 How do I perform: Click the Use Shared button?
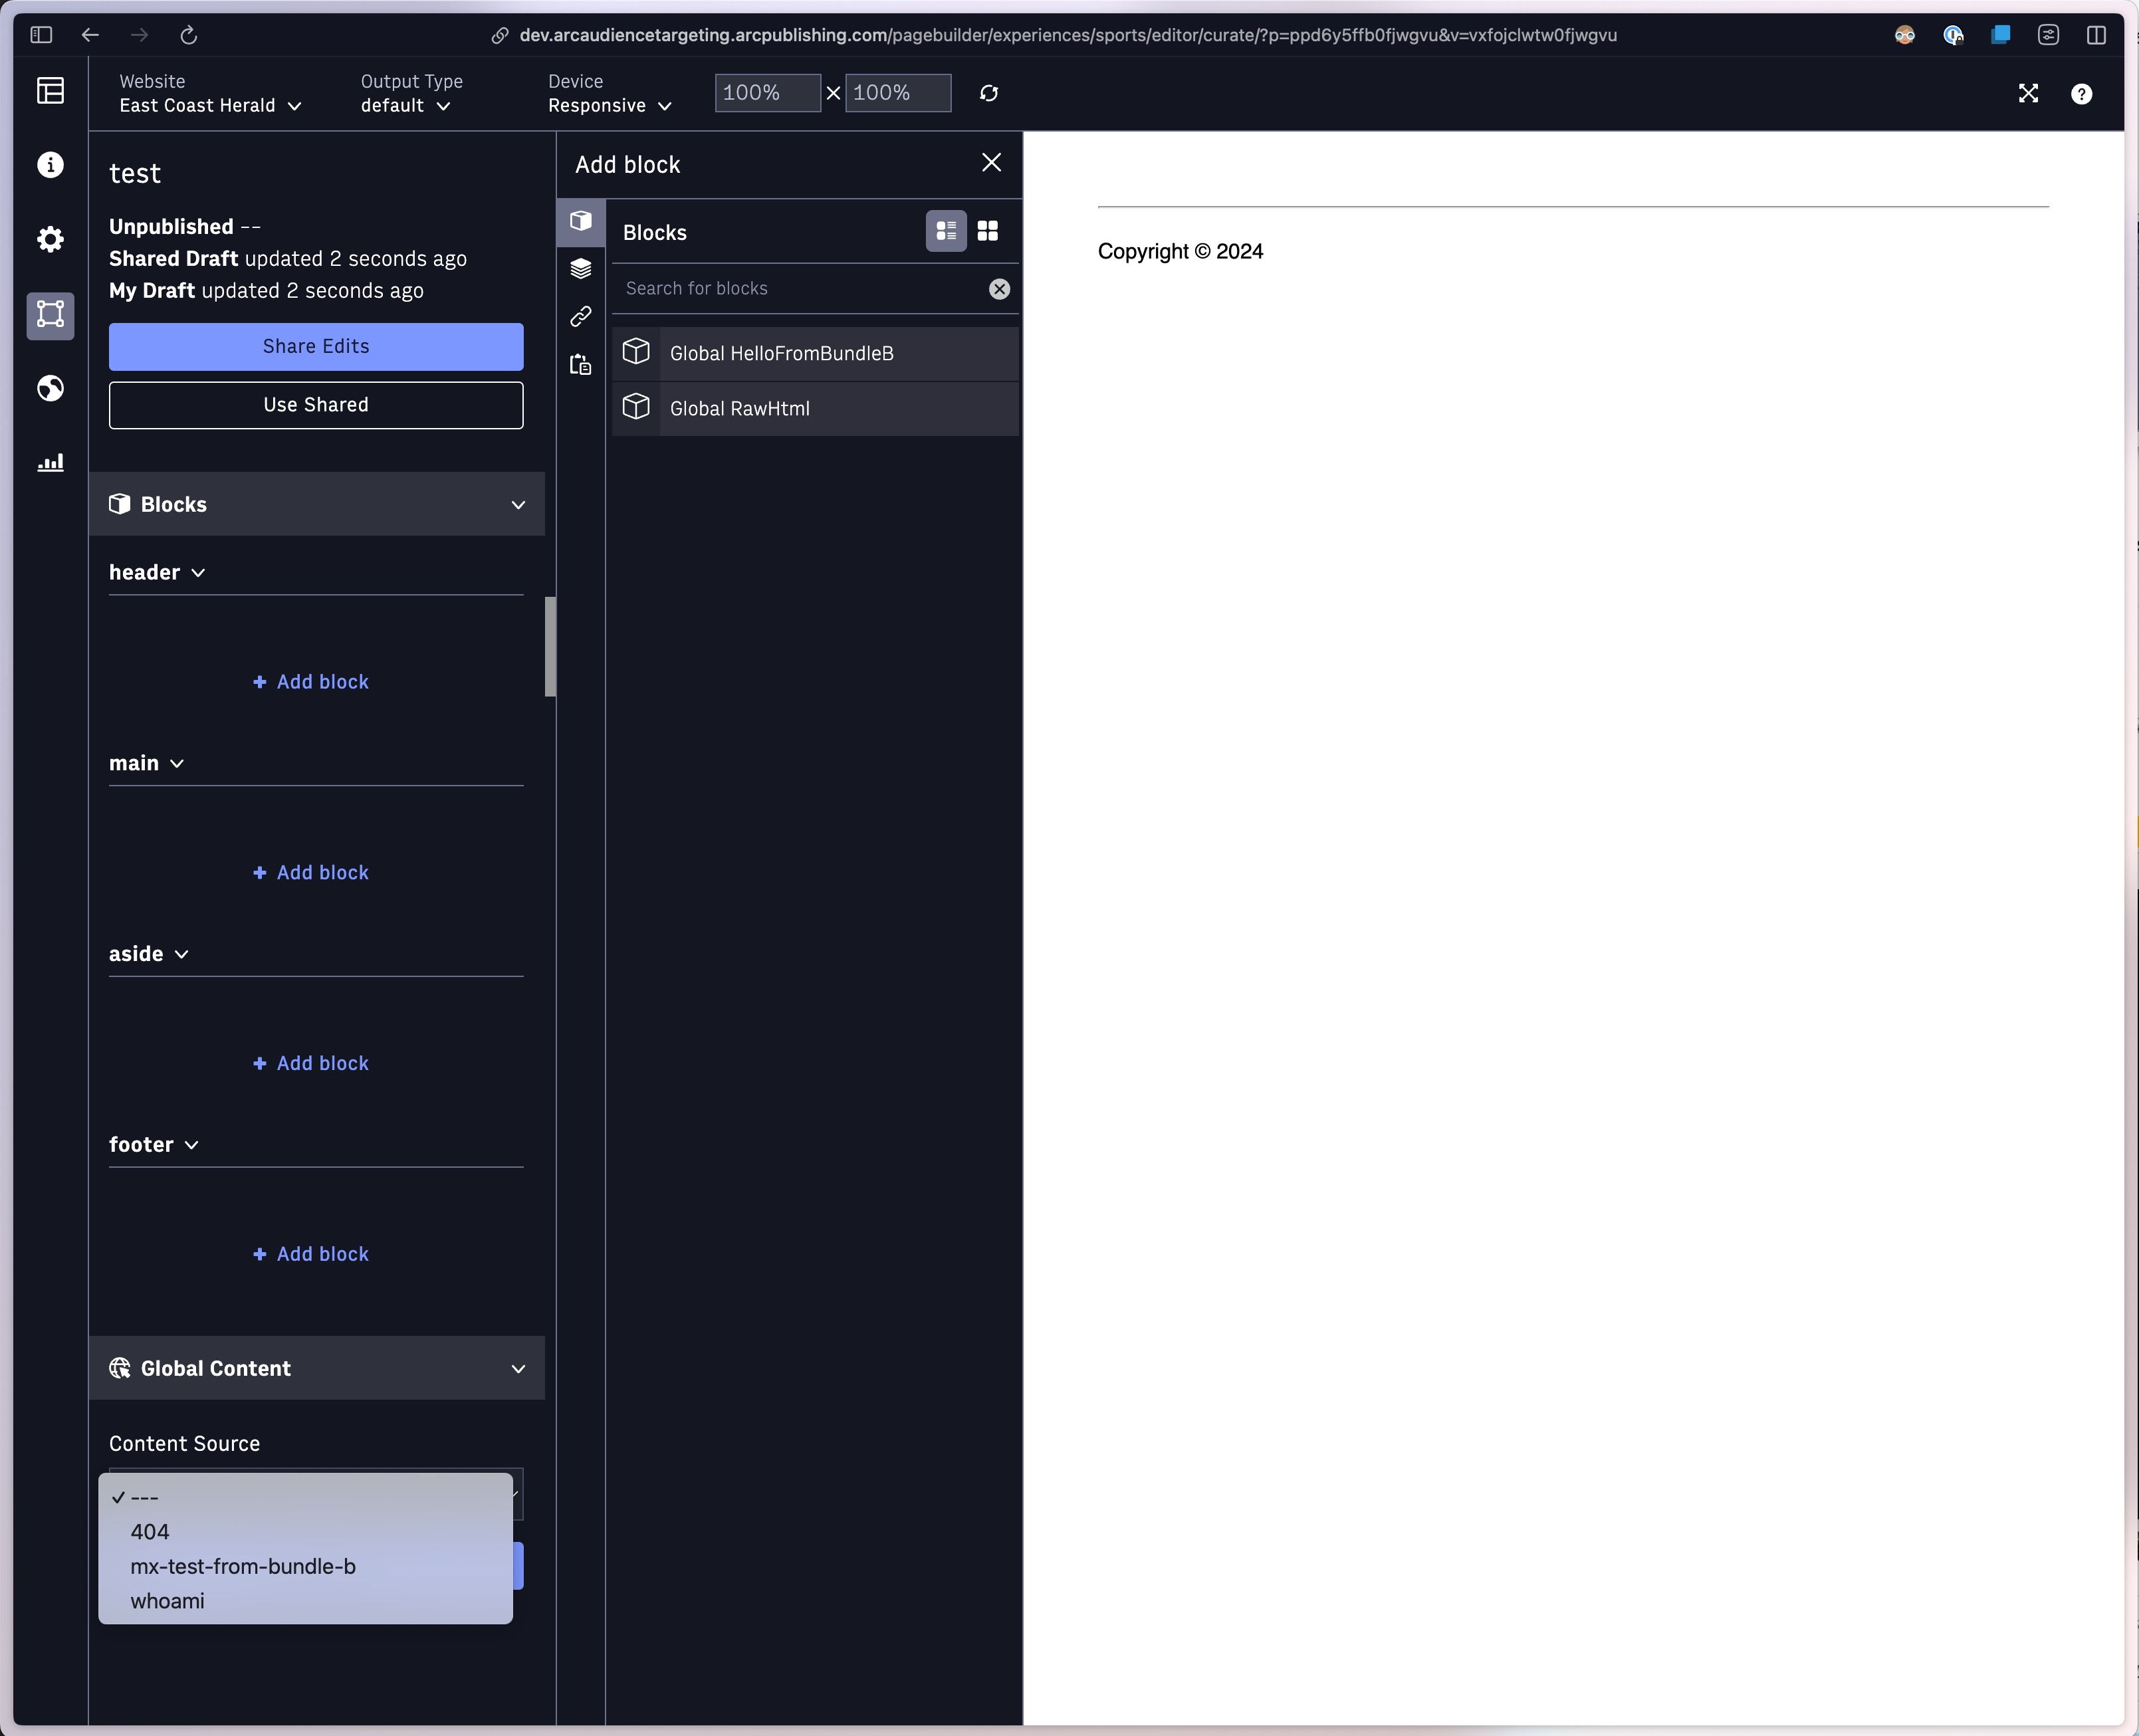point(316,404)
